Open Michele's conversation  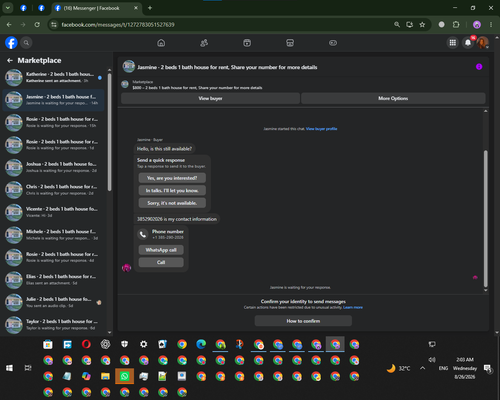pos(53,235)
